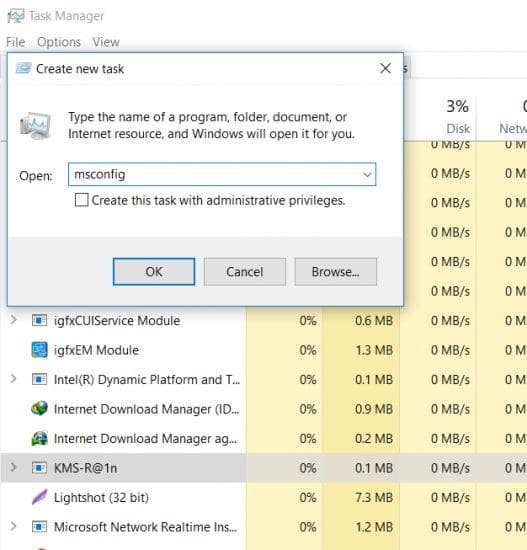The image size is (527, 550).
Task: Click the msconfig Open text field
Action: [222, 174]
